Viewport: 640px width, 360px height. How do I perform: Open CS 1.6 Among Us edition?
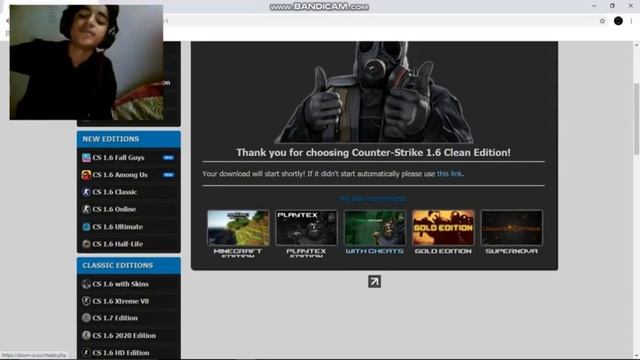coord(120,175)
